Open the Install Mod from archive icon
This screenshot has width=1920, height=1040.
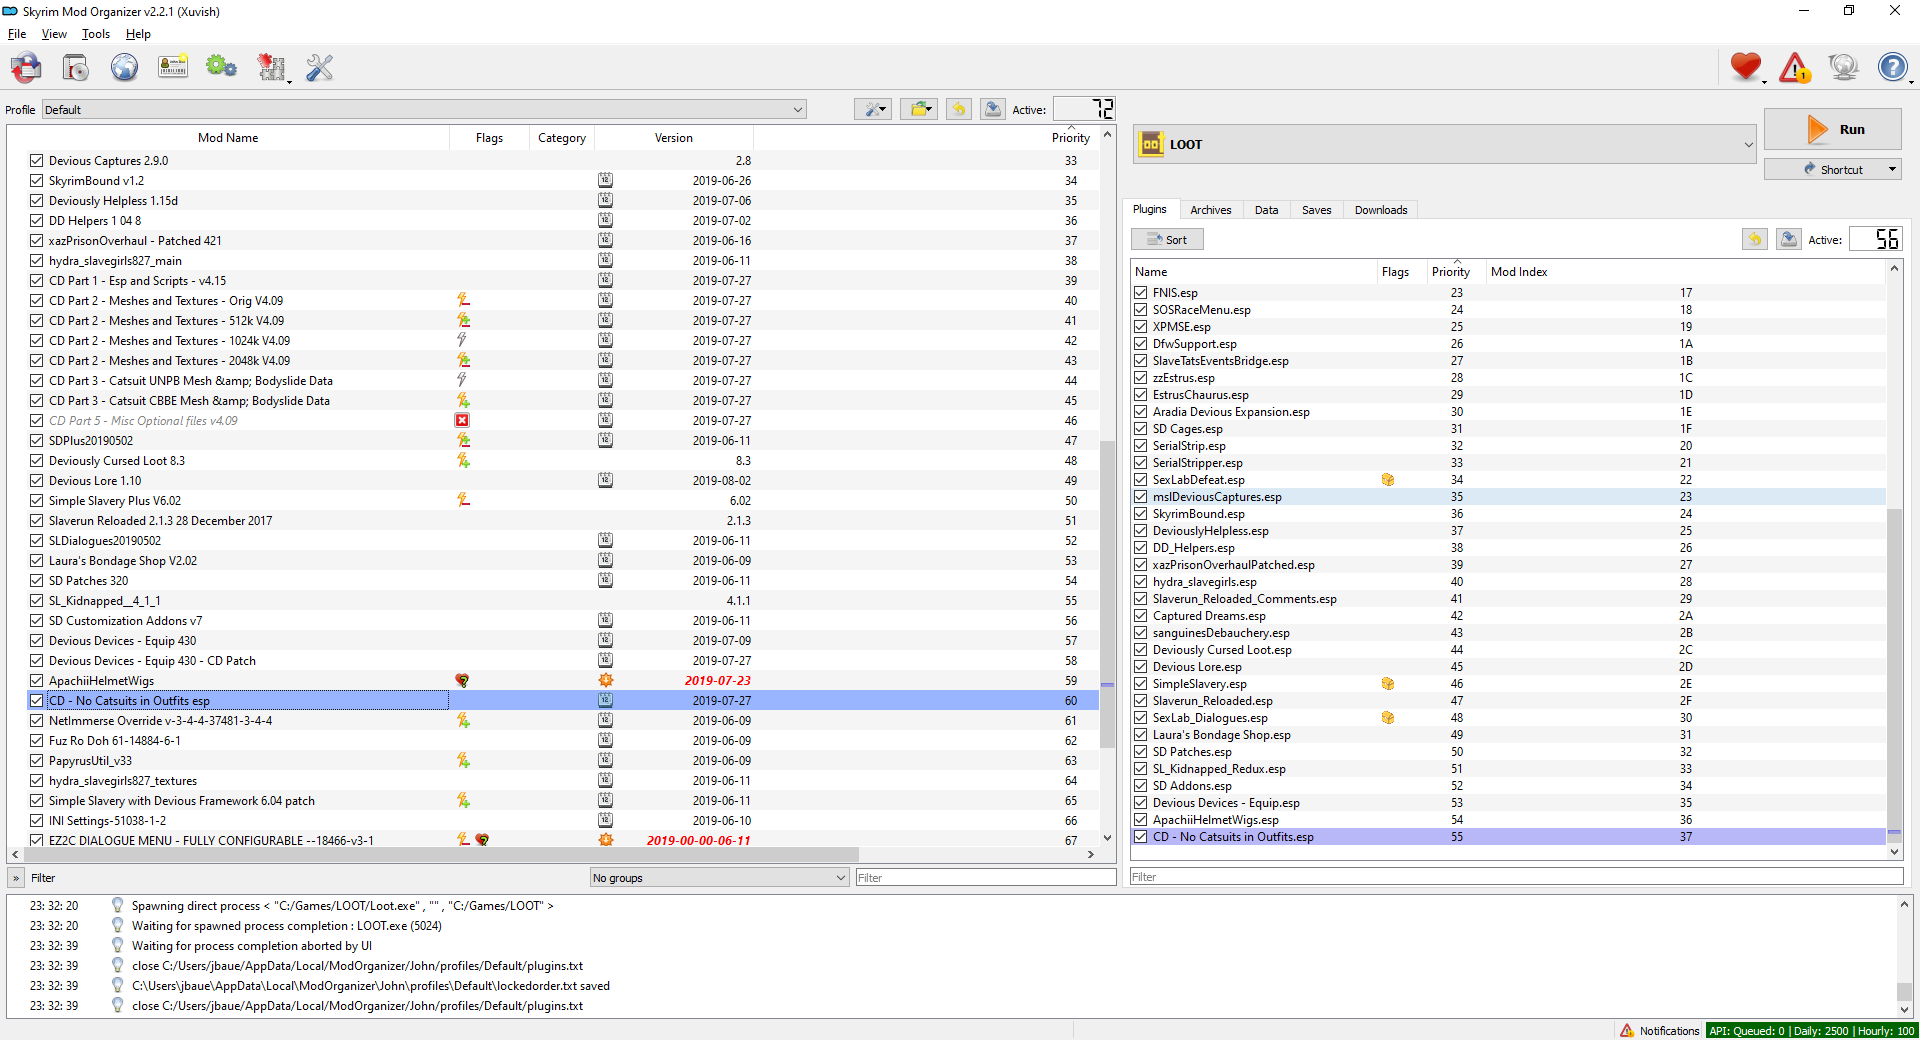click(x=75, y=68)
